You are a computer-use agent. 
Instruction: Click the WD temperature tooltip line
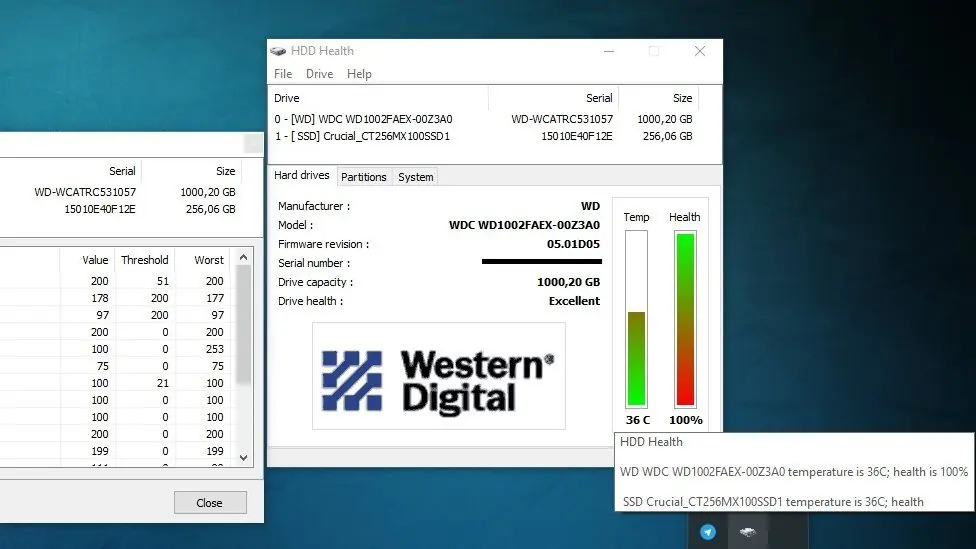(794, 472)
